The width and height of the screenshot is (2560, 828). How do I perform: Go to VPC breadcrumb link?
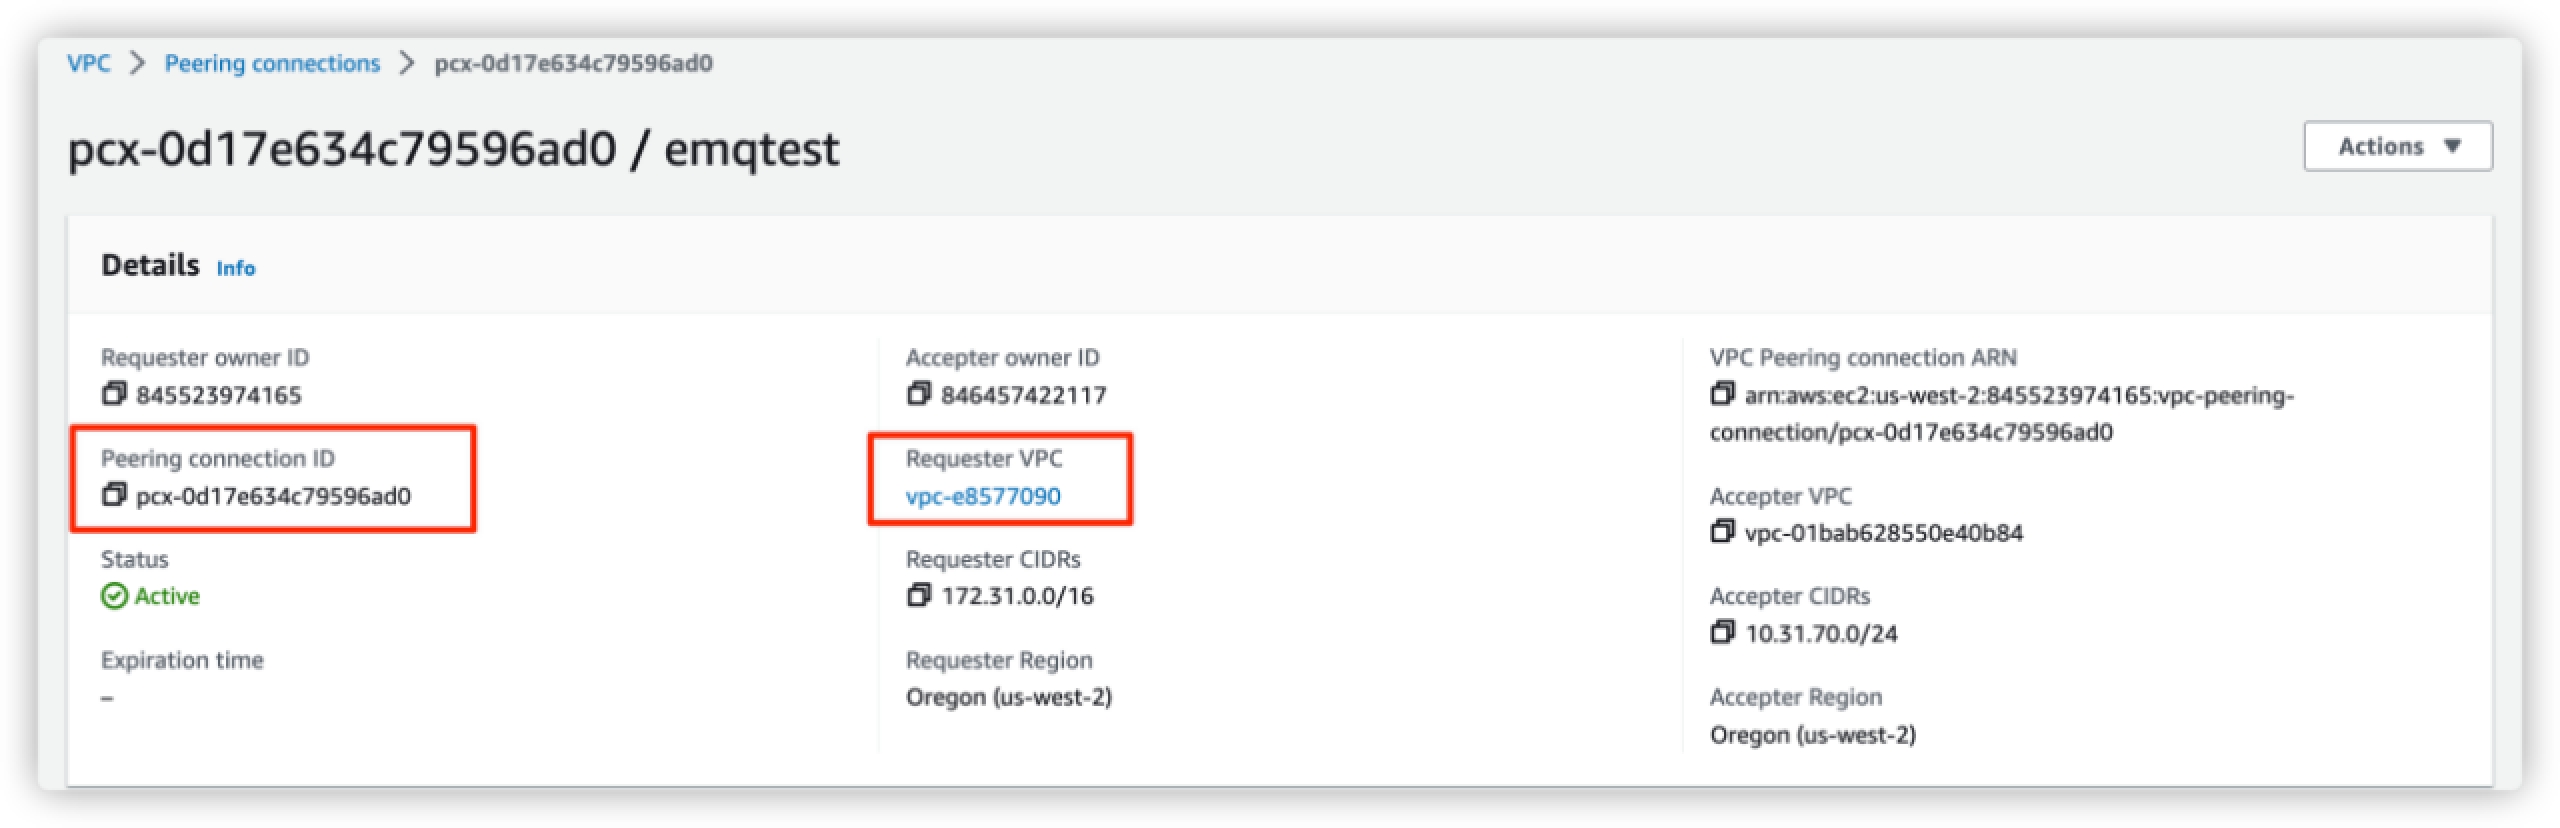click(88, 63)
